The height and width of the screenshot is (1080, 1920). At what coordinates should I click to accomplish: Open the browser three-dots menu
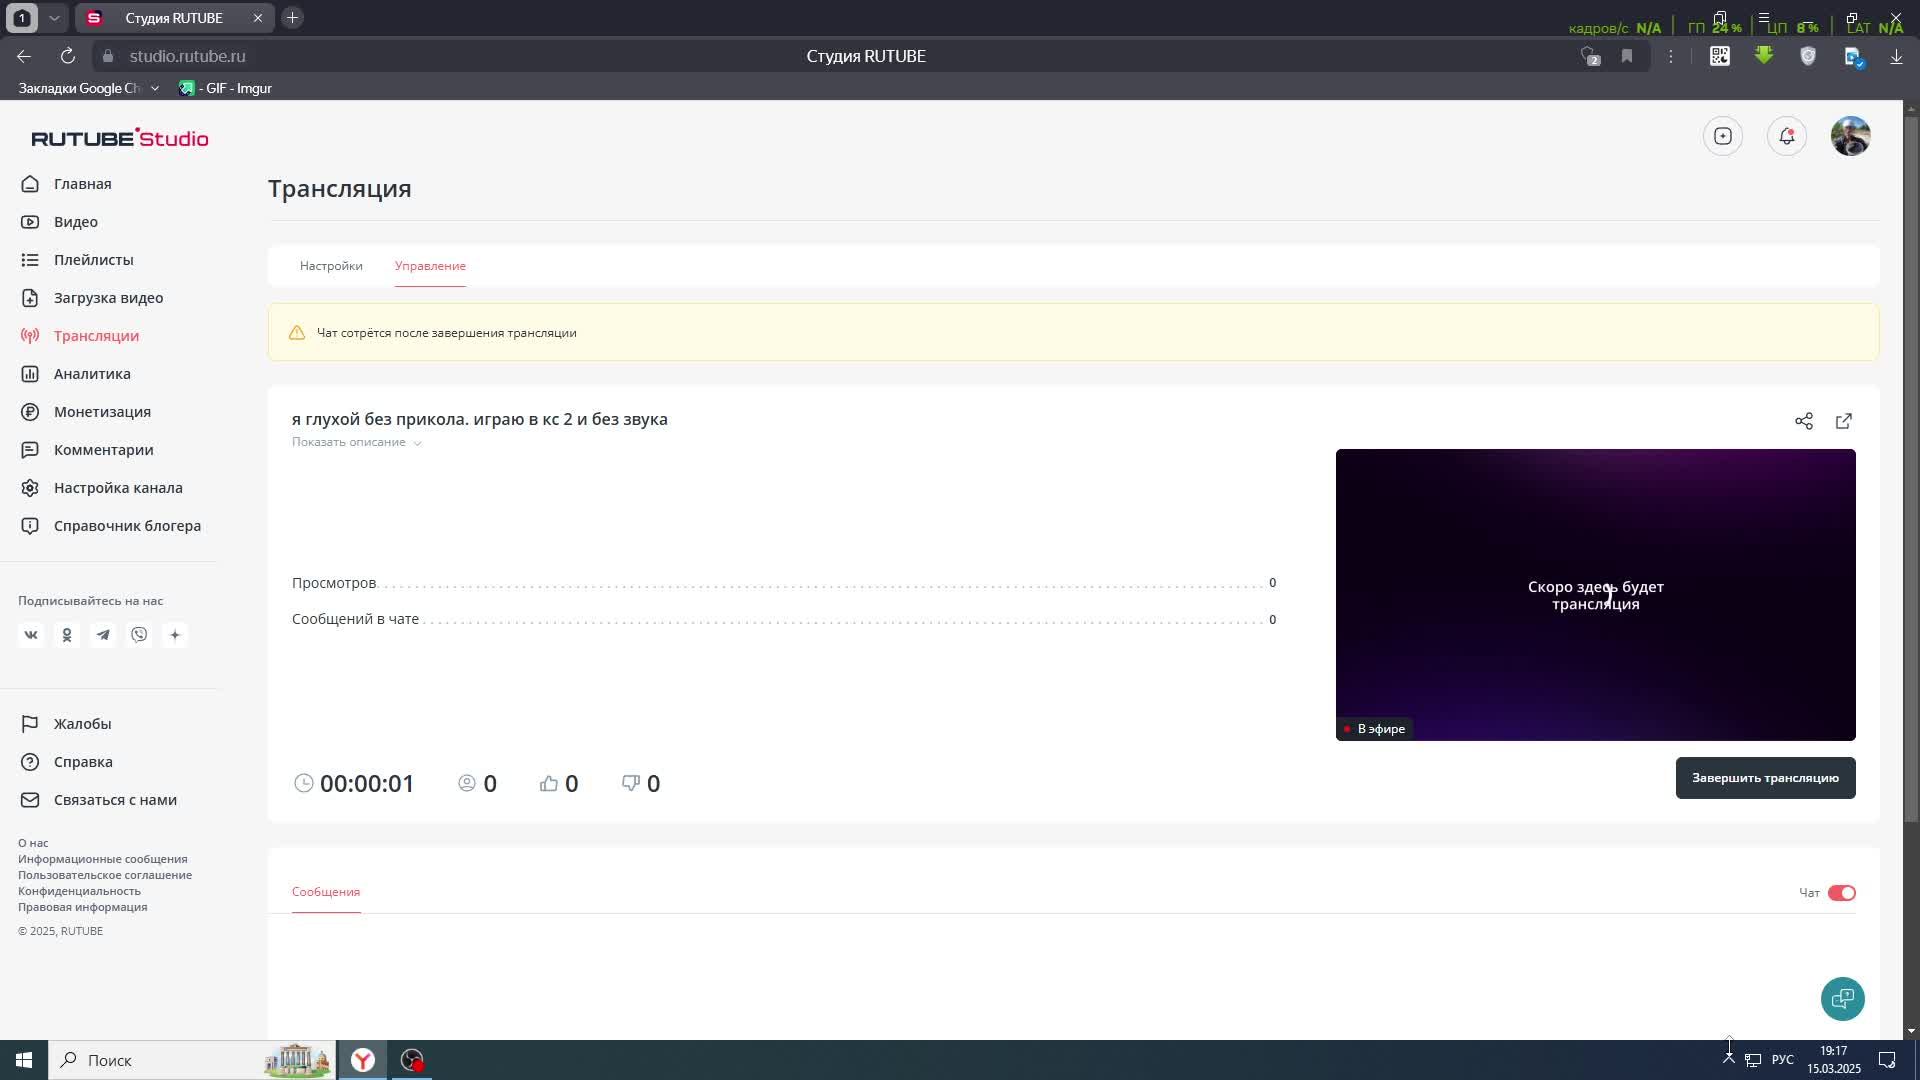pos(1670,56)
